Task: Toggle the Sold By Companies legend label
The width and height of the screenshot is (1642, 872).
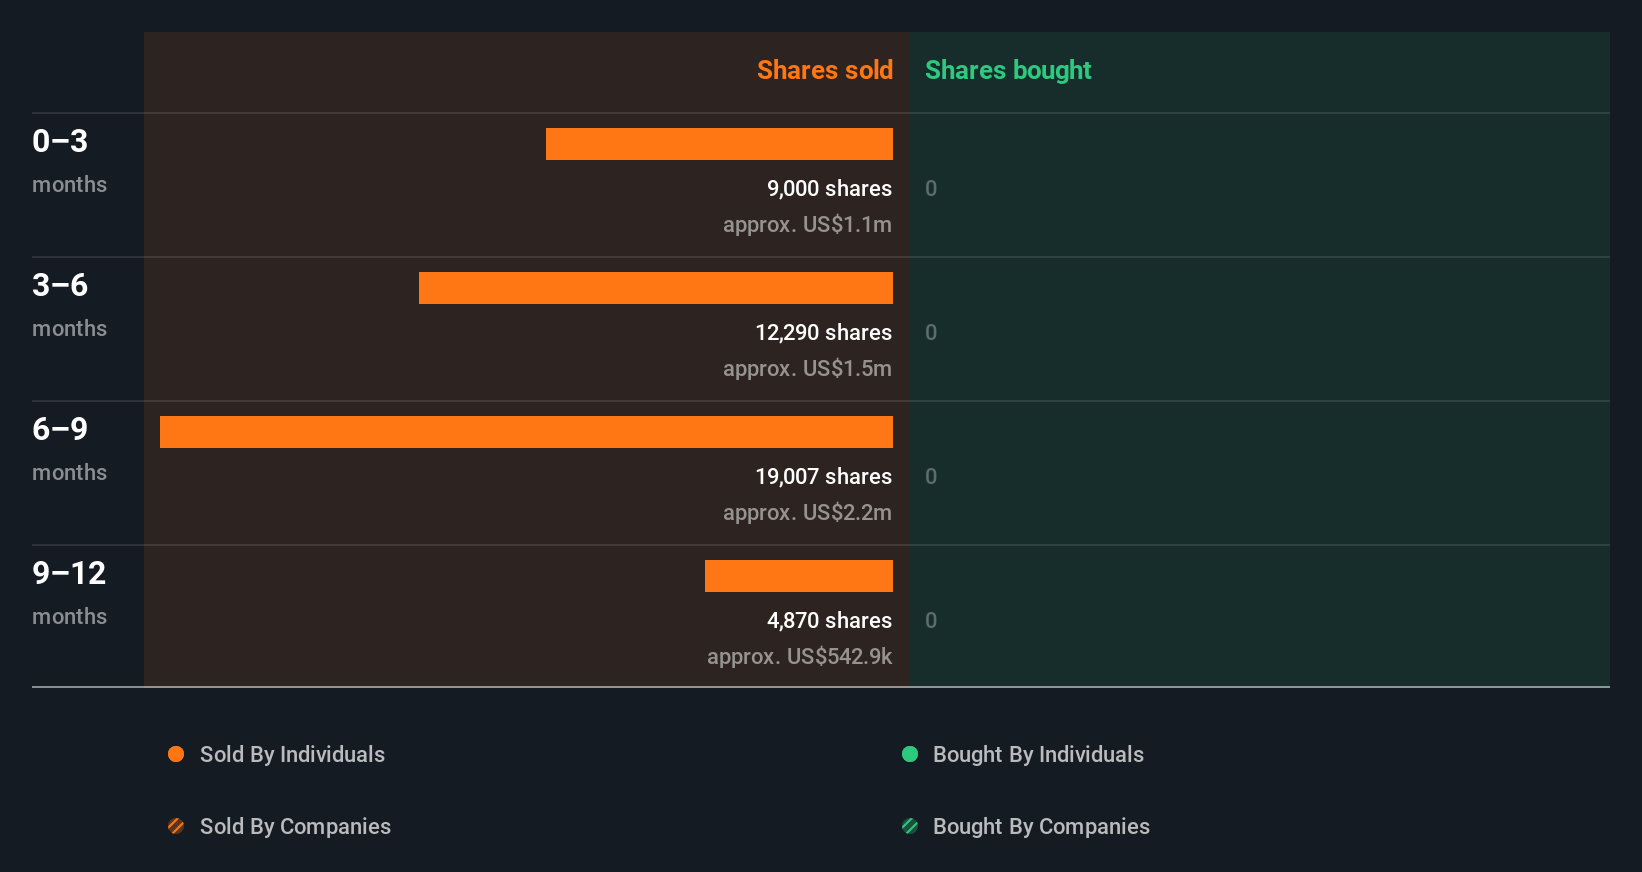Action: [295, 827]
